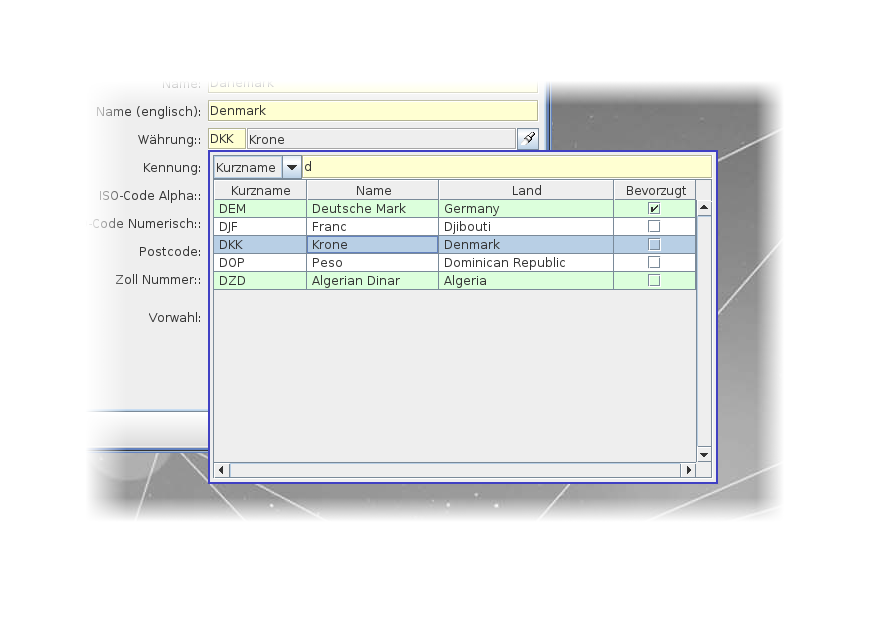Open the Kurzname filter dropdown
870x627 pixels.
coord(291,168)
